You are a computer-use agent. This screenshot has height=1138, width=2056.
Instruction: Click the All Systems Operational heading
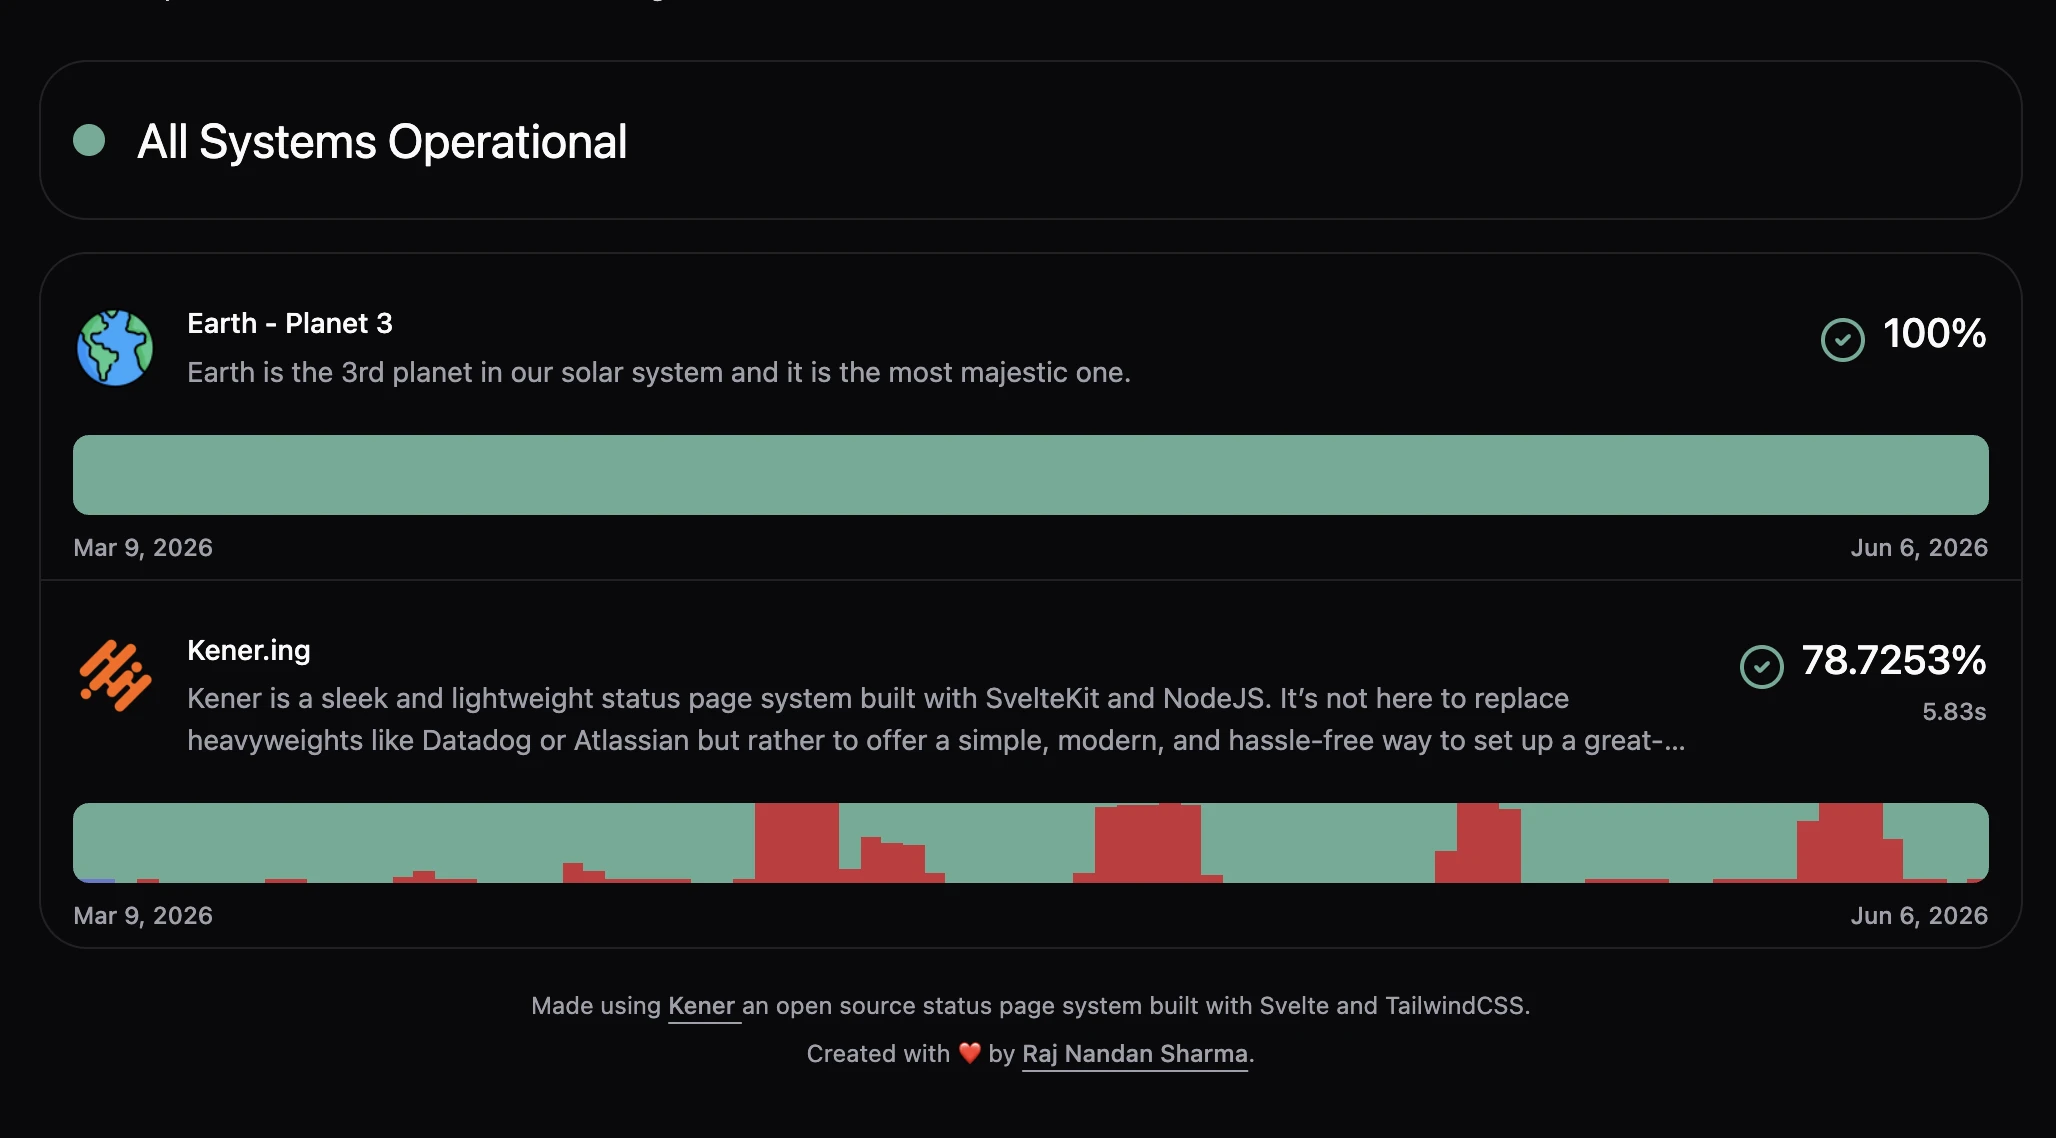pos(382,141)
